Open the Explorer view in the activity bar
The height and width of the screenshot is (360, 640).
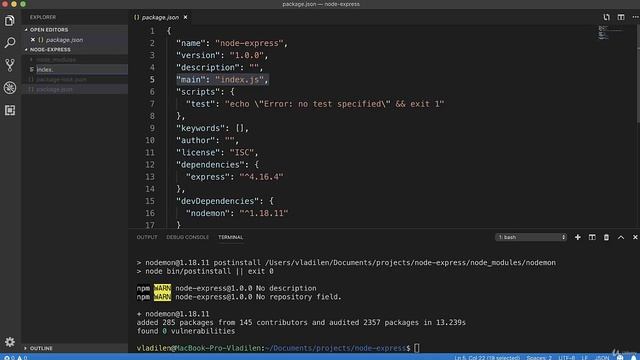click(10, 20)
